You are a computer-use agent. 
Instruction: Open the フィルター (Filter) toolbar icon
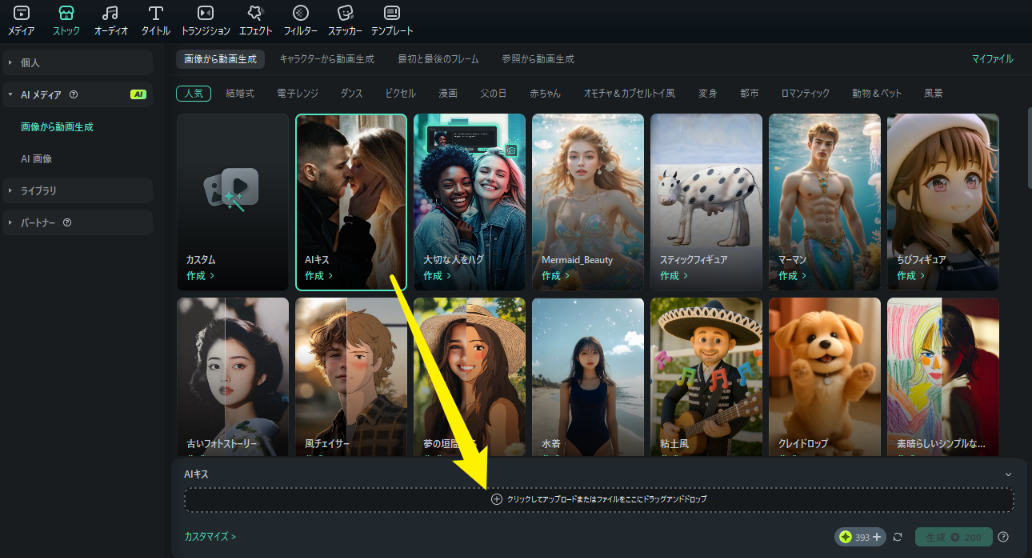[300, 20]
